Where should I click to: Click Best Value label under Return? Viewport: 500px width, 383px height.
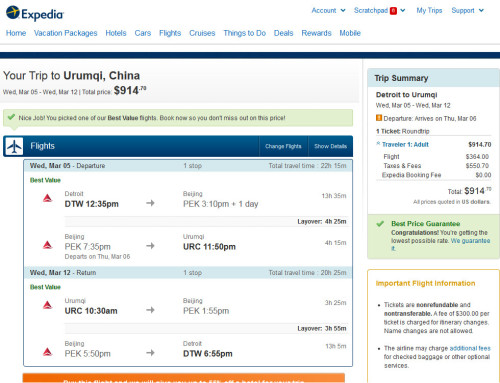click(x=45, y=287)
